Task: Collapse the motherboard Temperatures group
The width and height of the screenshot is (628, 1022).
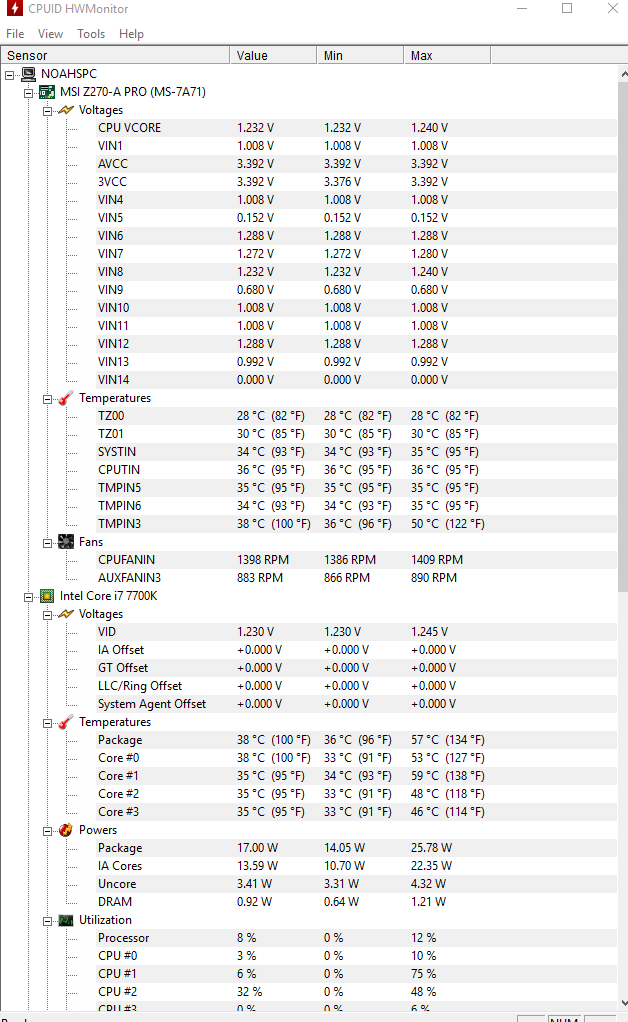Action: pyautogui.click(x=47, y=399)
